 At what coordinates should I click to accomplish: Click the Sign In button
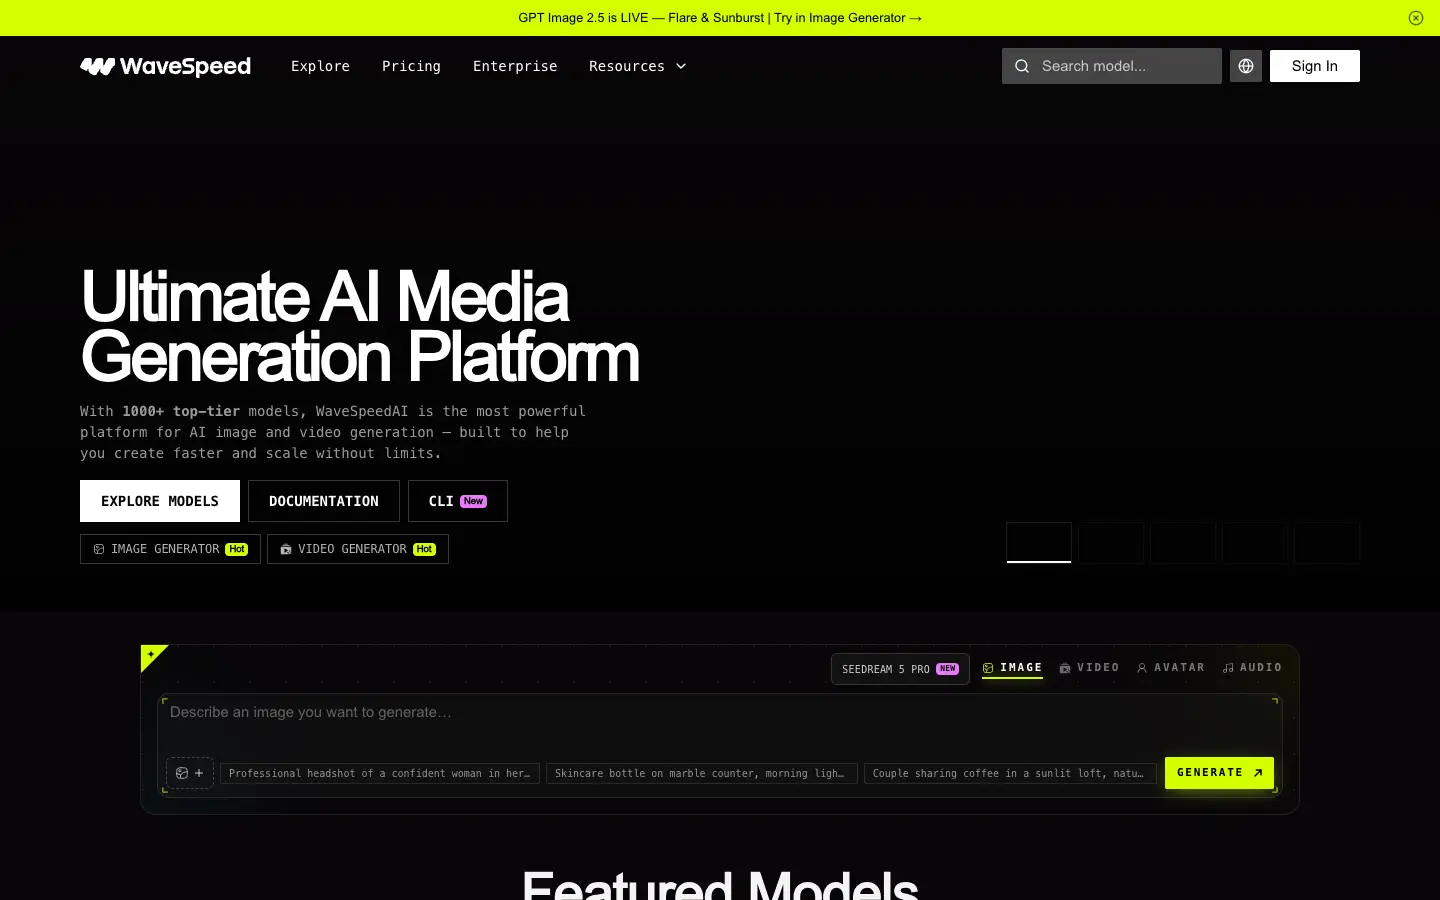[x=1315, y=66]
